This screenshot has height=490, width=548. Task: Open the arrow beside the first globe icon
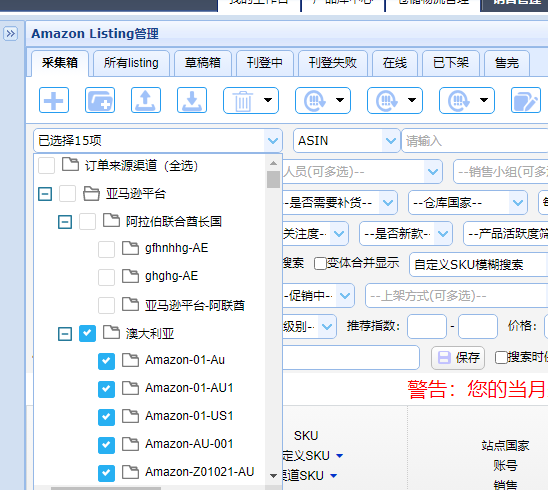[340, 100]
